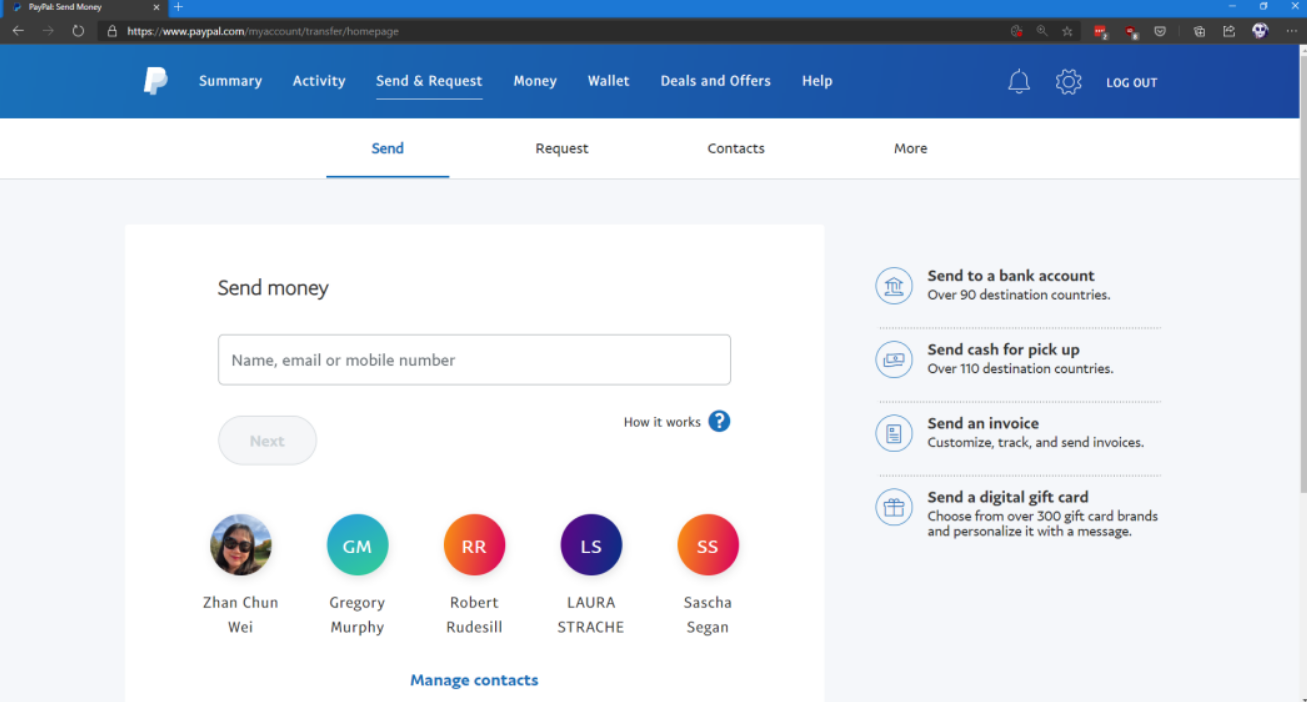1307x702 pixels.
Task: Click the Send an invoice document icon
Action: pyautogui.click(x=894, y=433)
